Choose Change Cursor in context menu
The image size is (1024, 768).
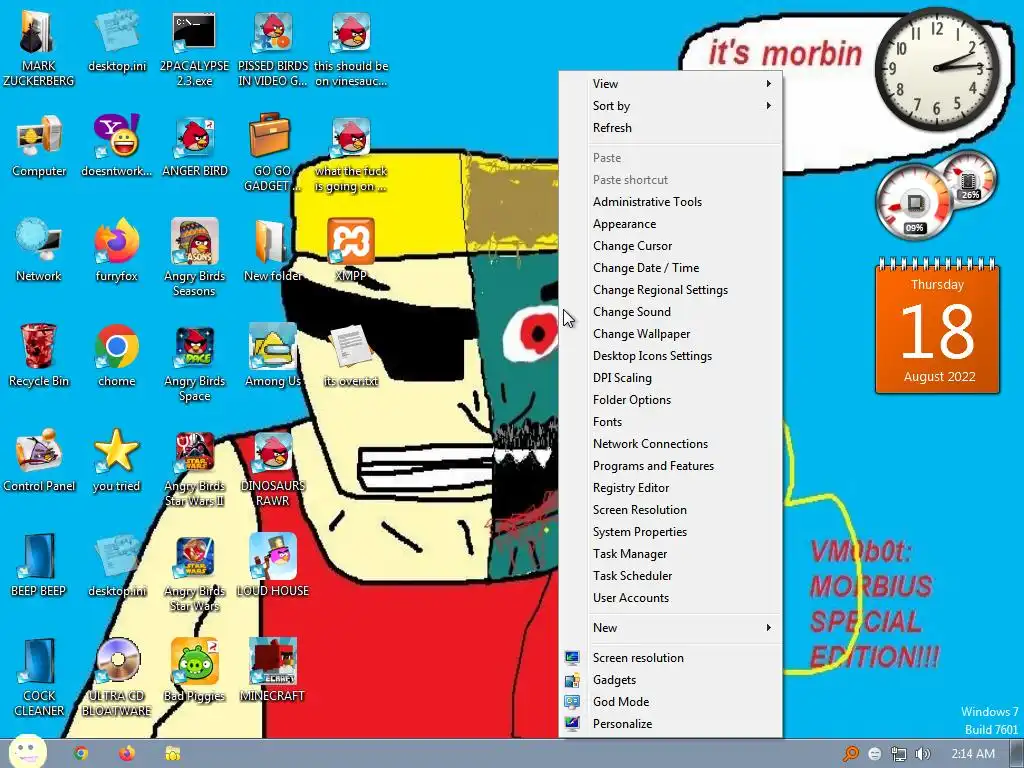671,246
